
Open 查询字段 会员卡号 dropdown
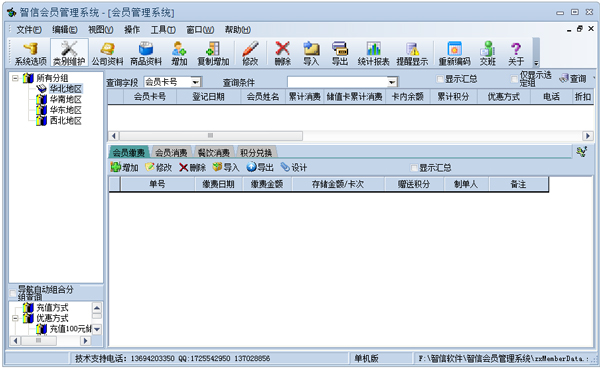click(196, 82)
